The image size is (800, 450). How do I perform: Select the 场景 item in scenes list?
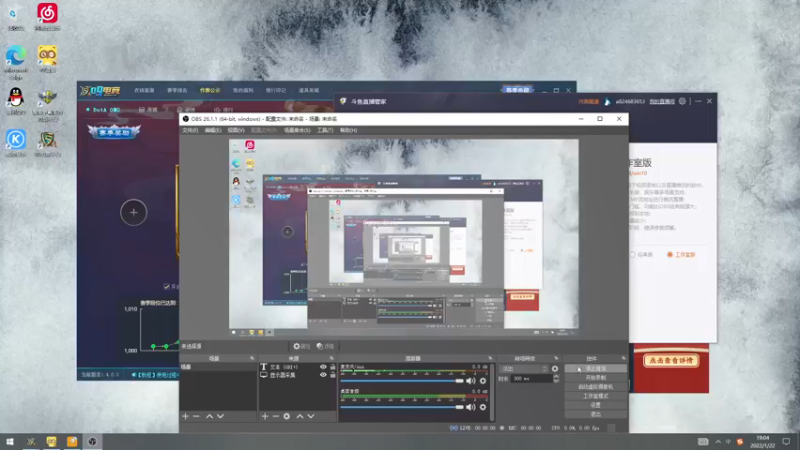(x=218, y=367)
